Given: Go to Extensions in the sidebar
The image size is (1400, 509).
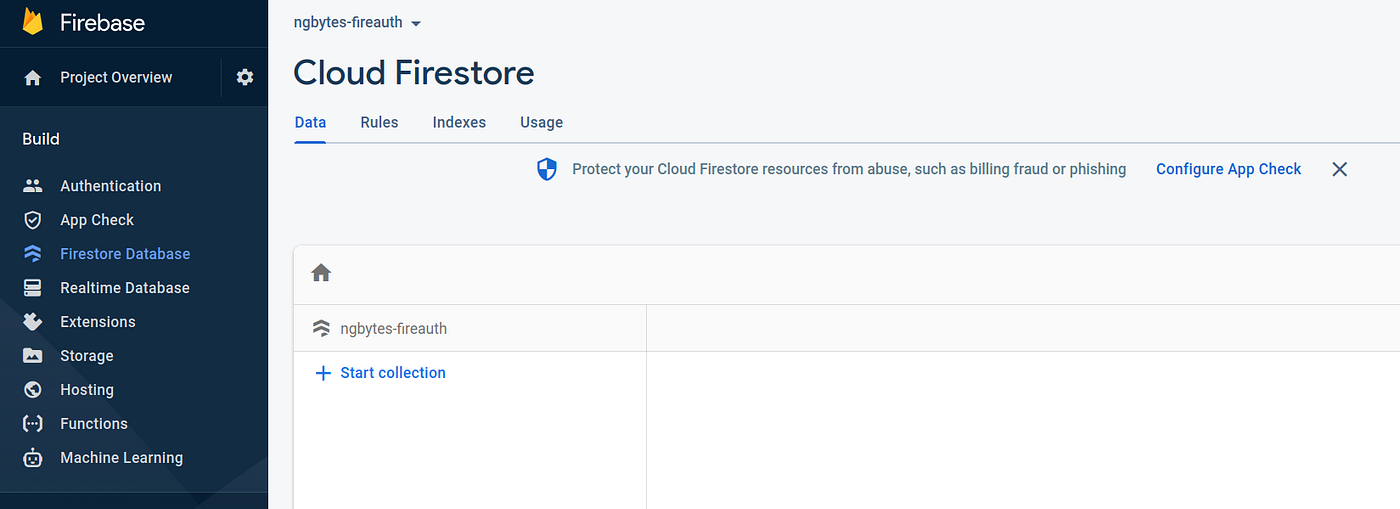Looking at the screenshot, I should [x=97, y=322].
